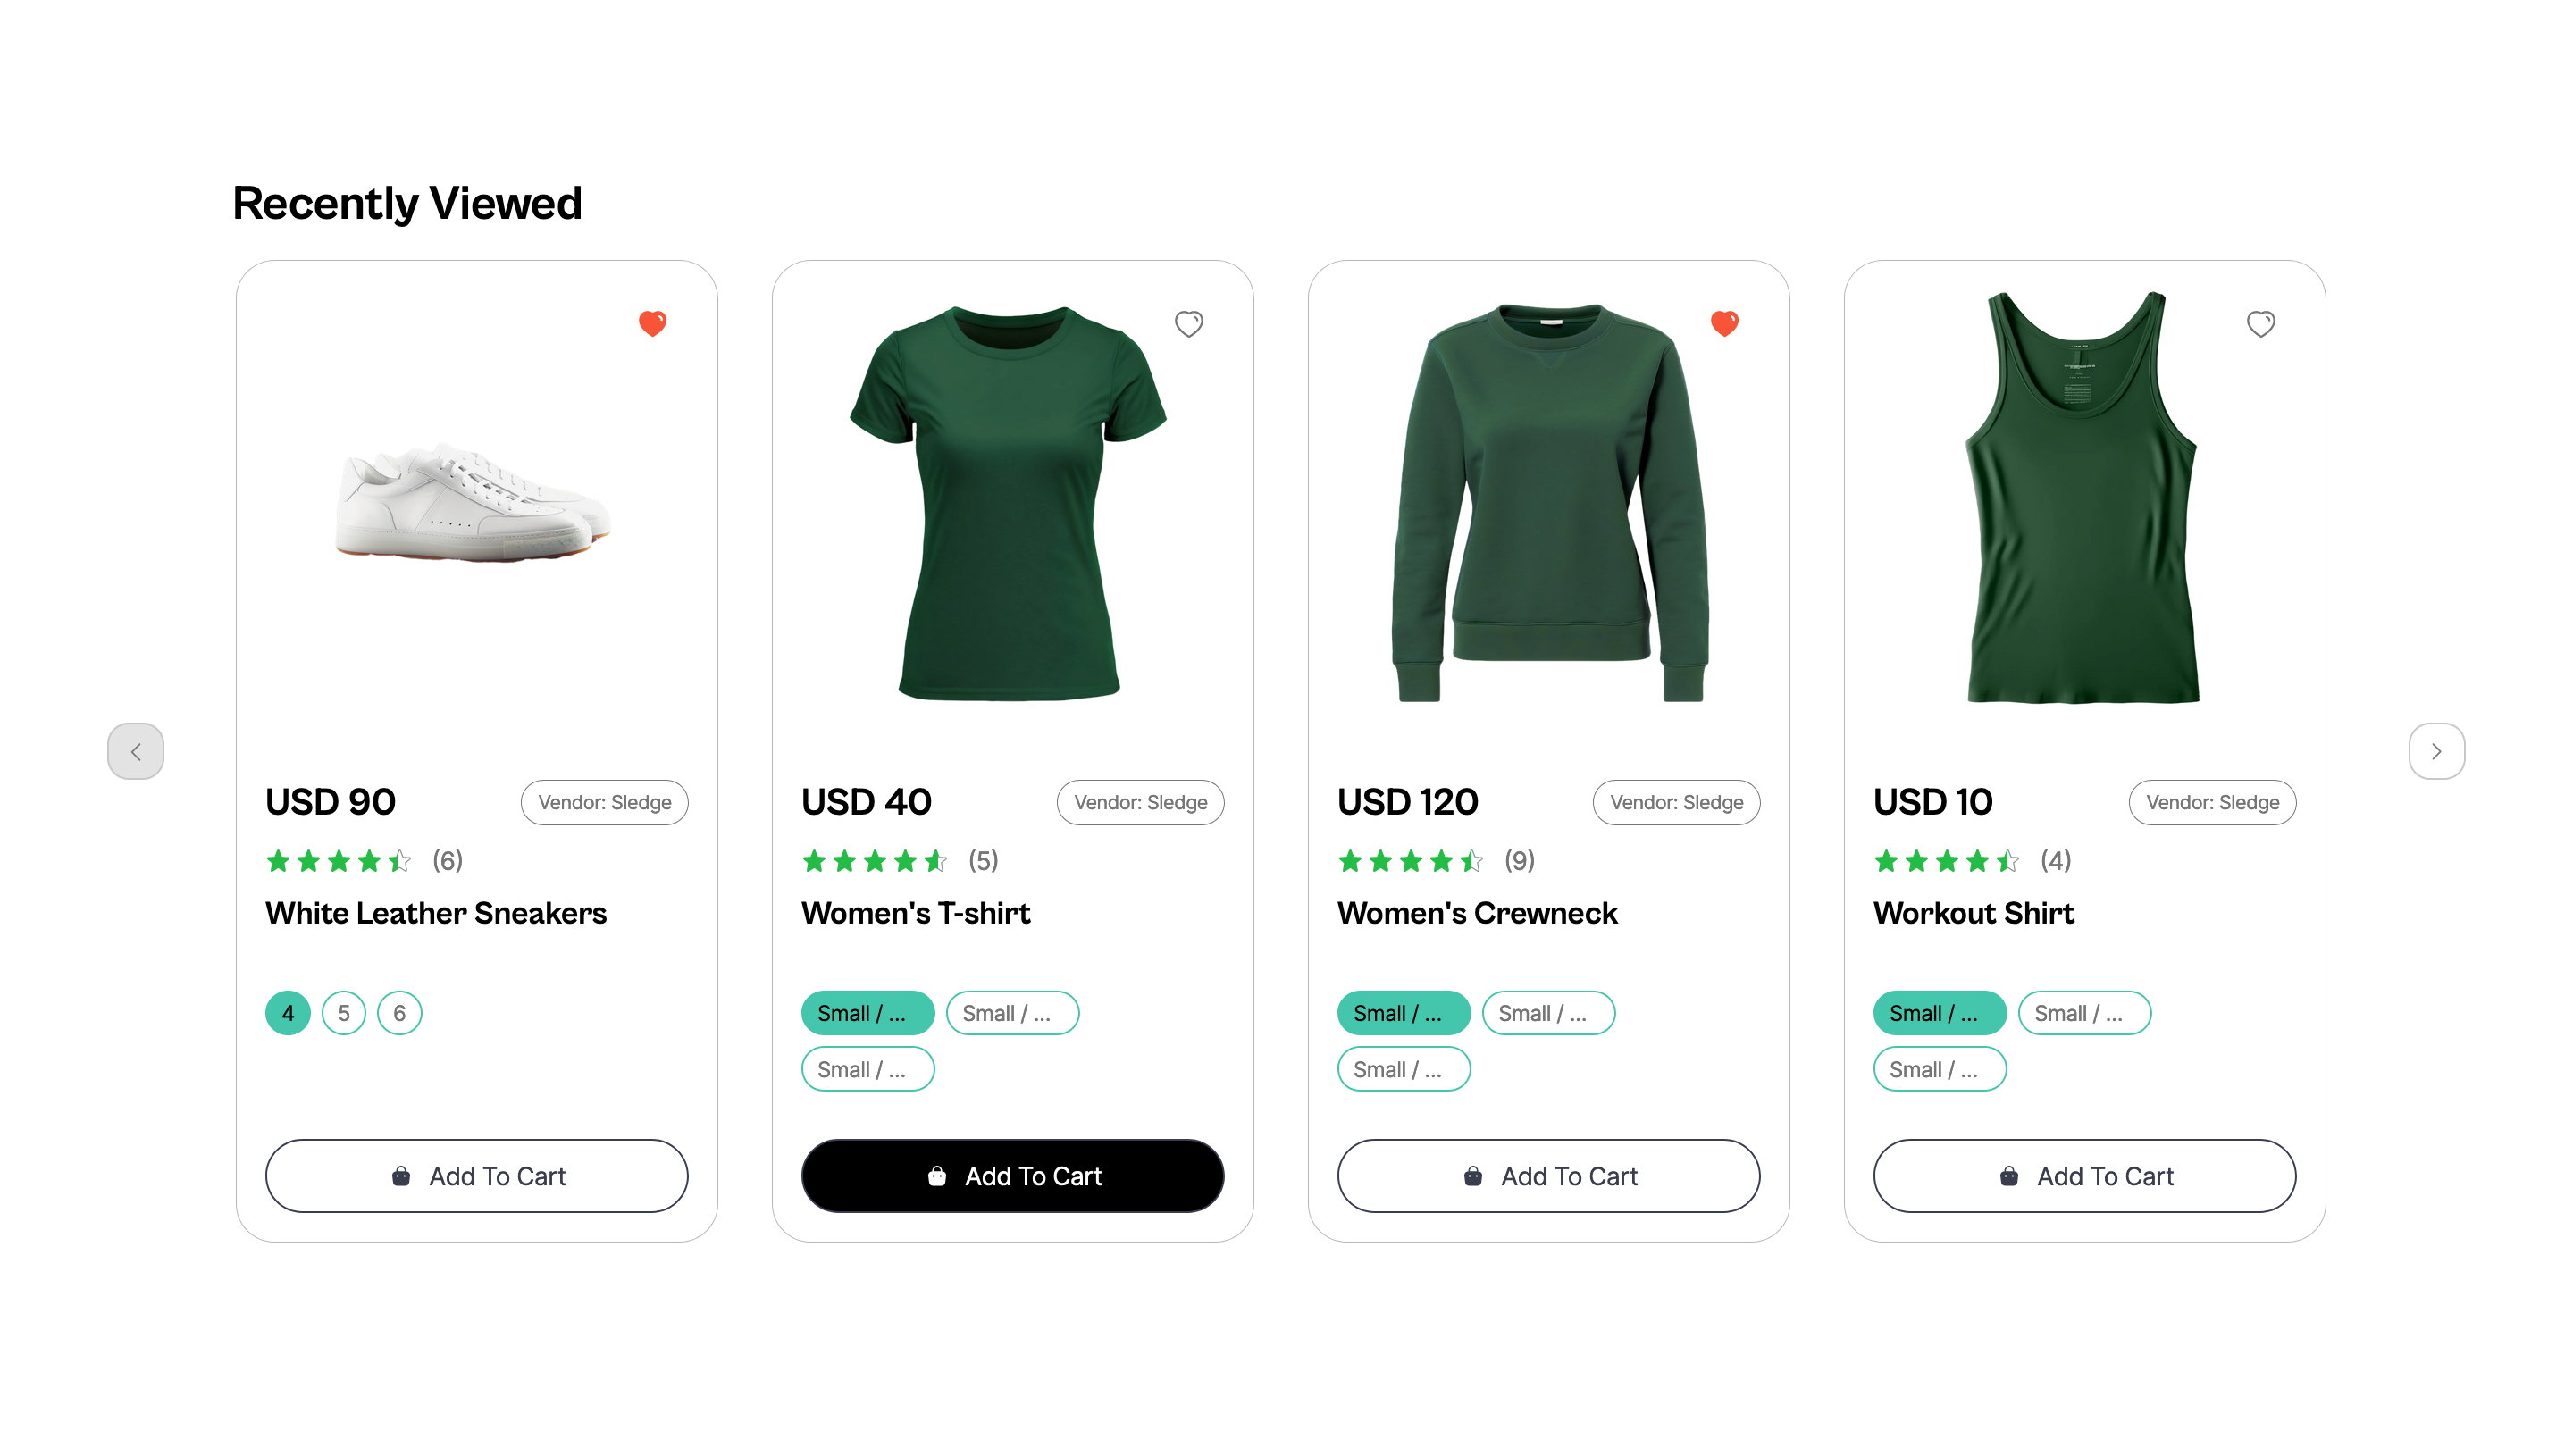Add Women's T-shirt to cart
Viewport: 2573px width, 1456px height.
click(x=1012, y=1176)
